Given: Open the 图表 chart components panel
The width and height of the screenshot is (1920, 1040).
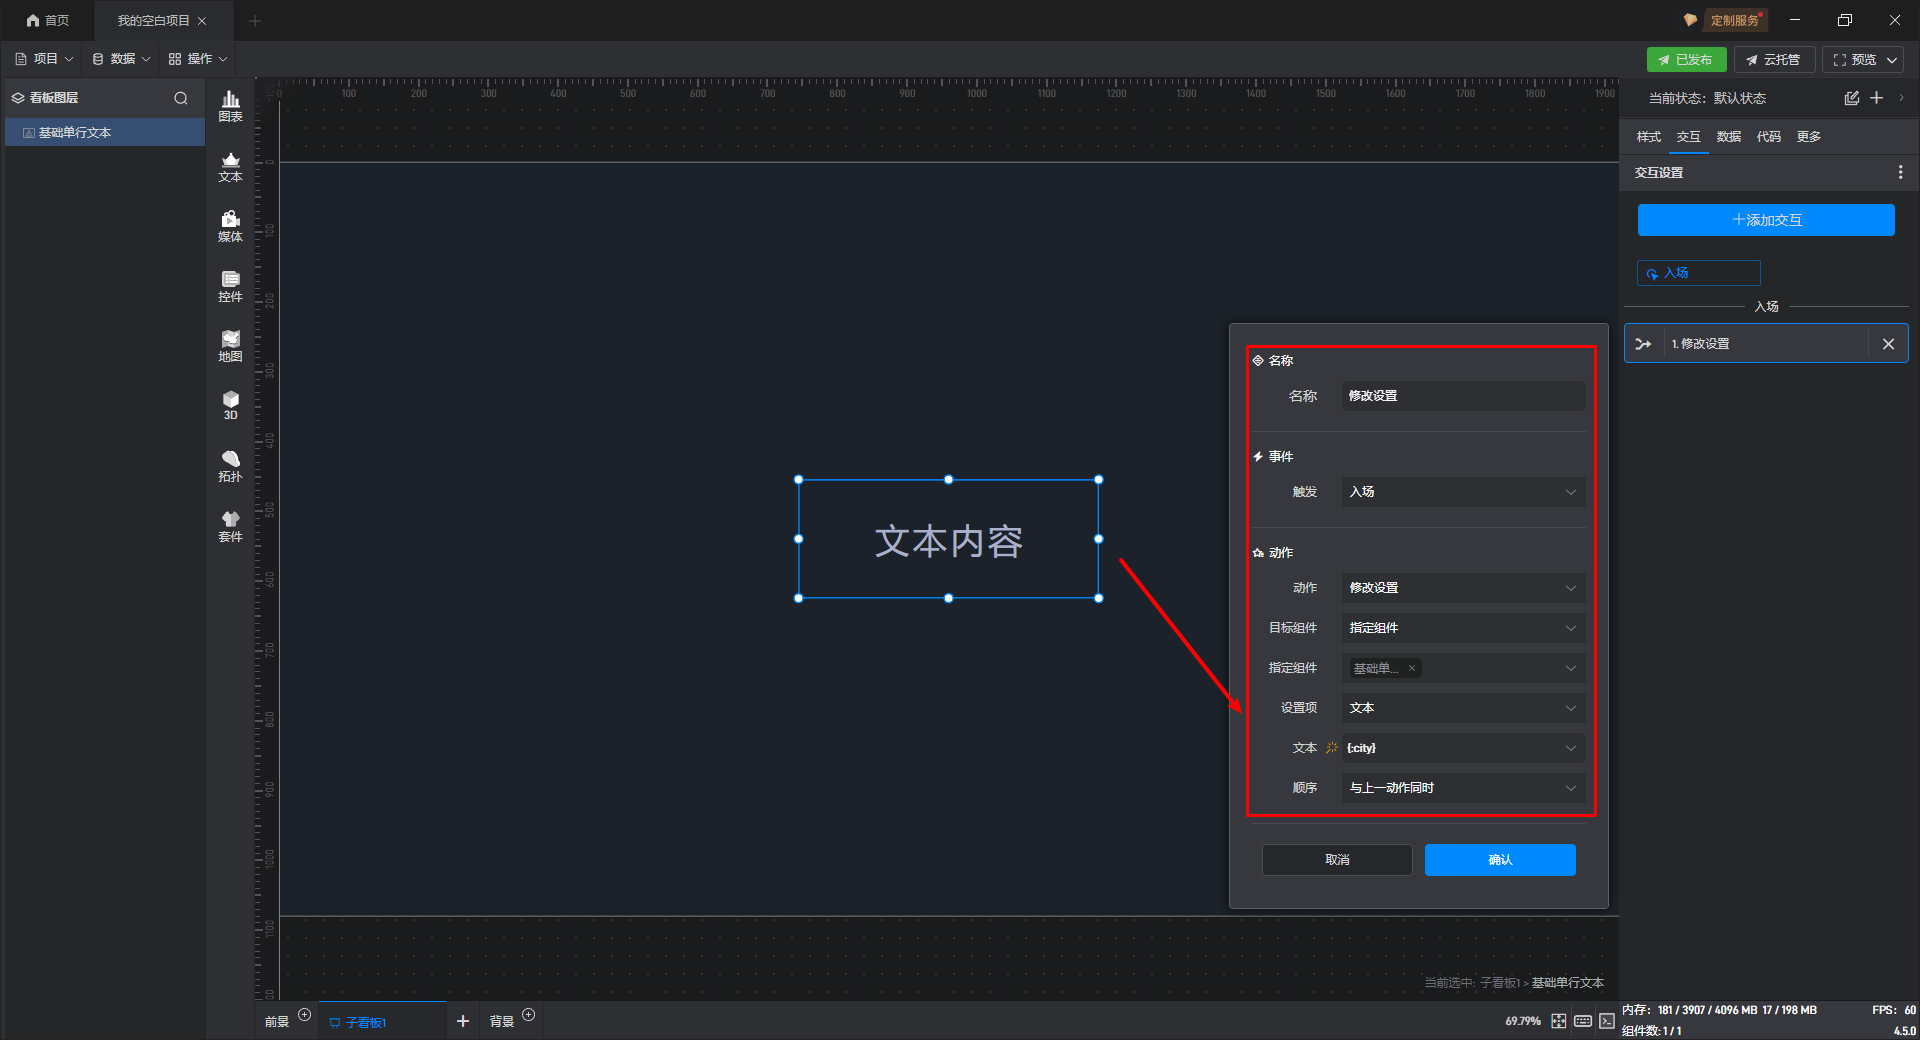Looking at the screenshot, I should (230, 106).
